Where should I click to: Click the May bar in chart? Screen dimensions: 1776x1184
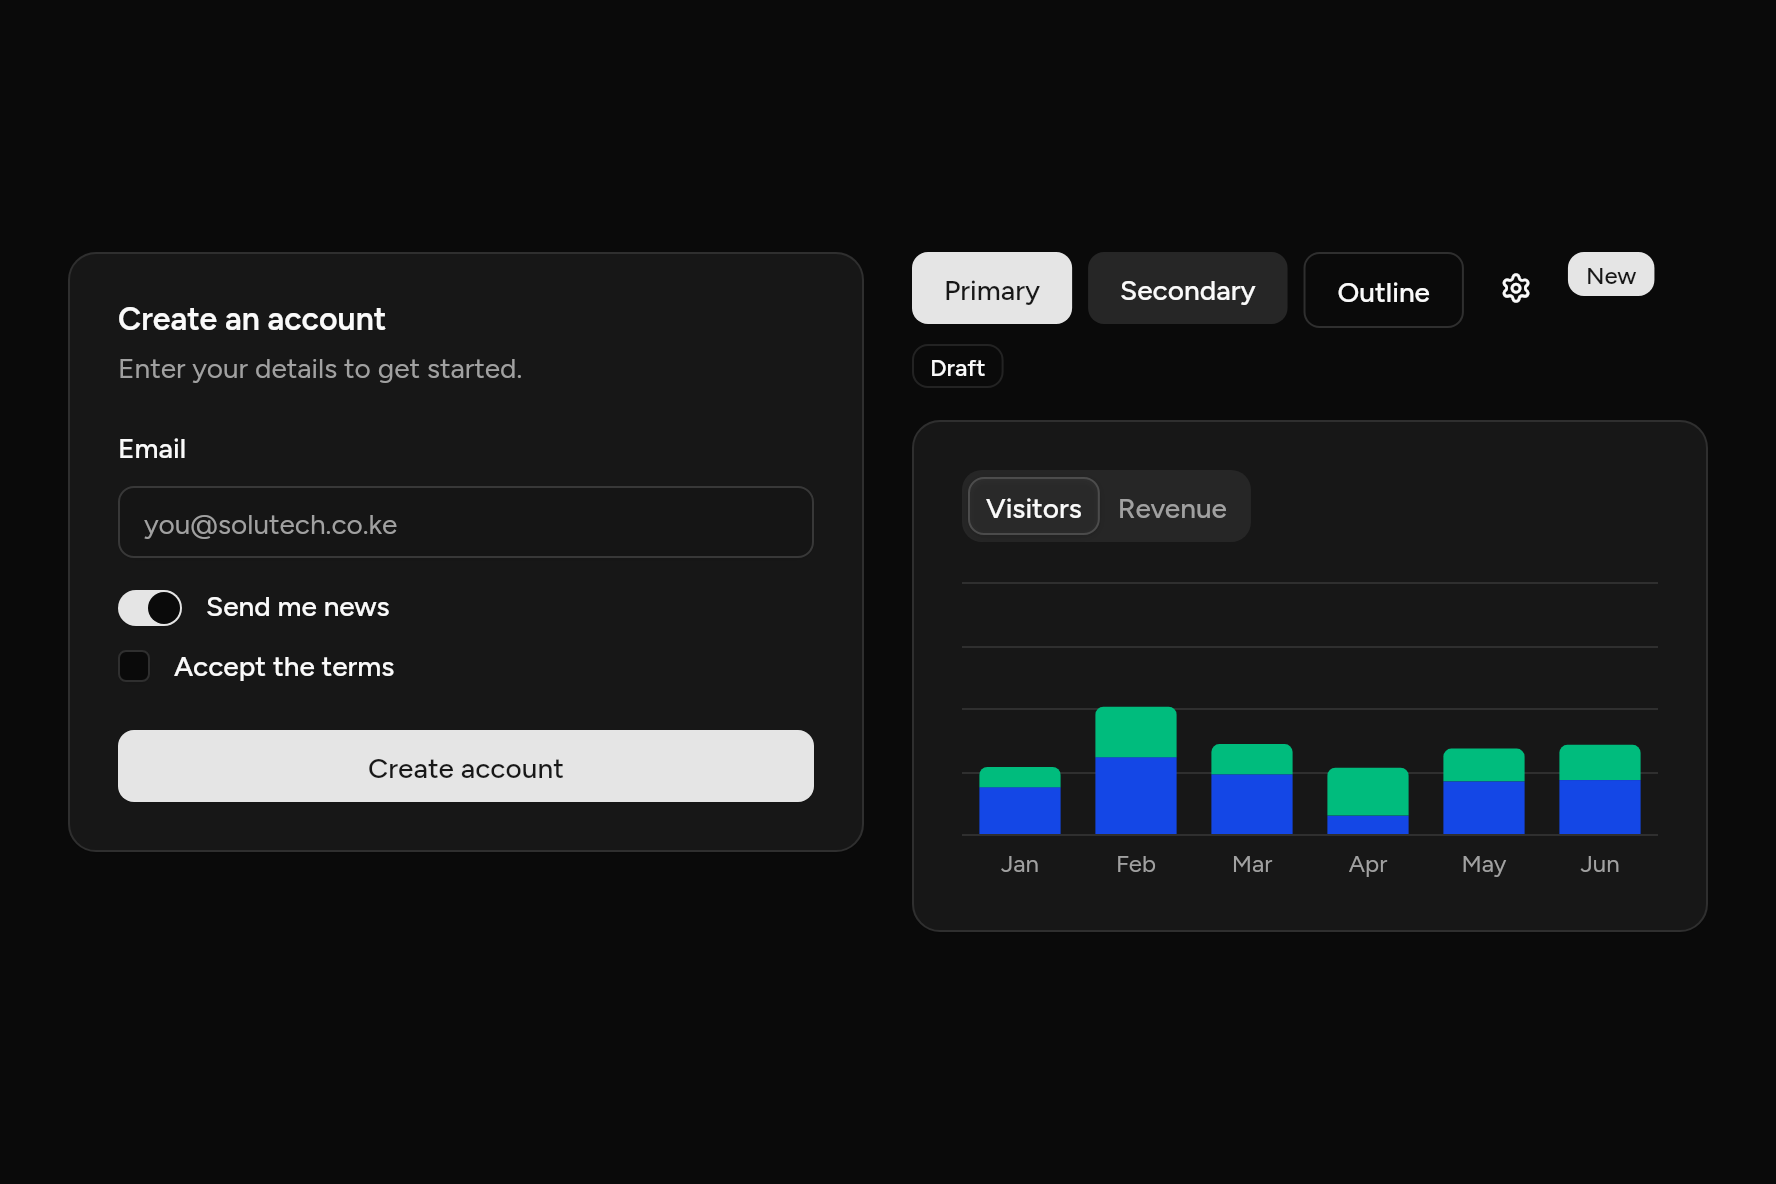[x=1484, y=792]
